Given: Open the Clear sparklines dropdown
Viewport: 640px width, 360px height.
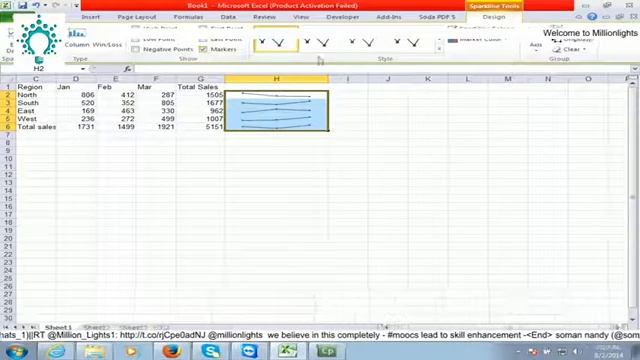Looking at the screenshot, I should click(570, 49).
